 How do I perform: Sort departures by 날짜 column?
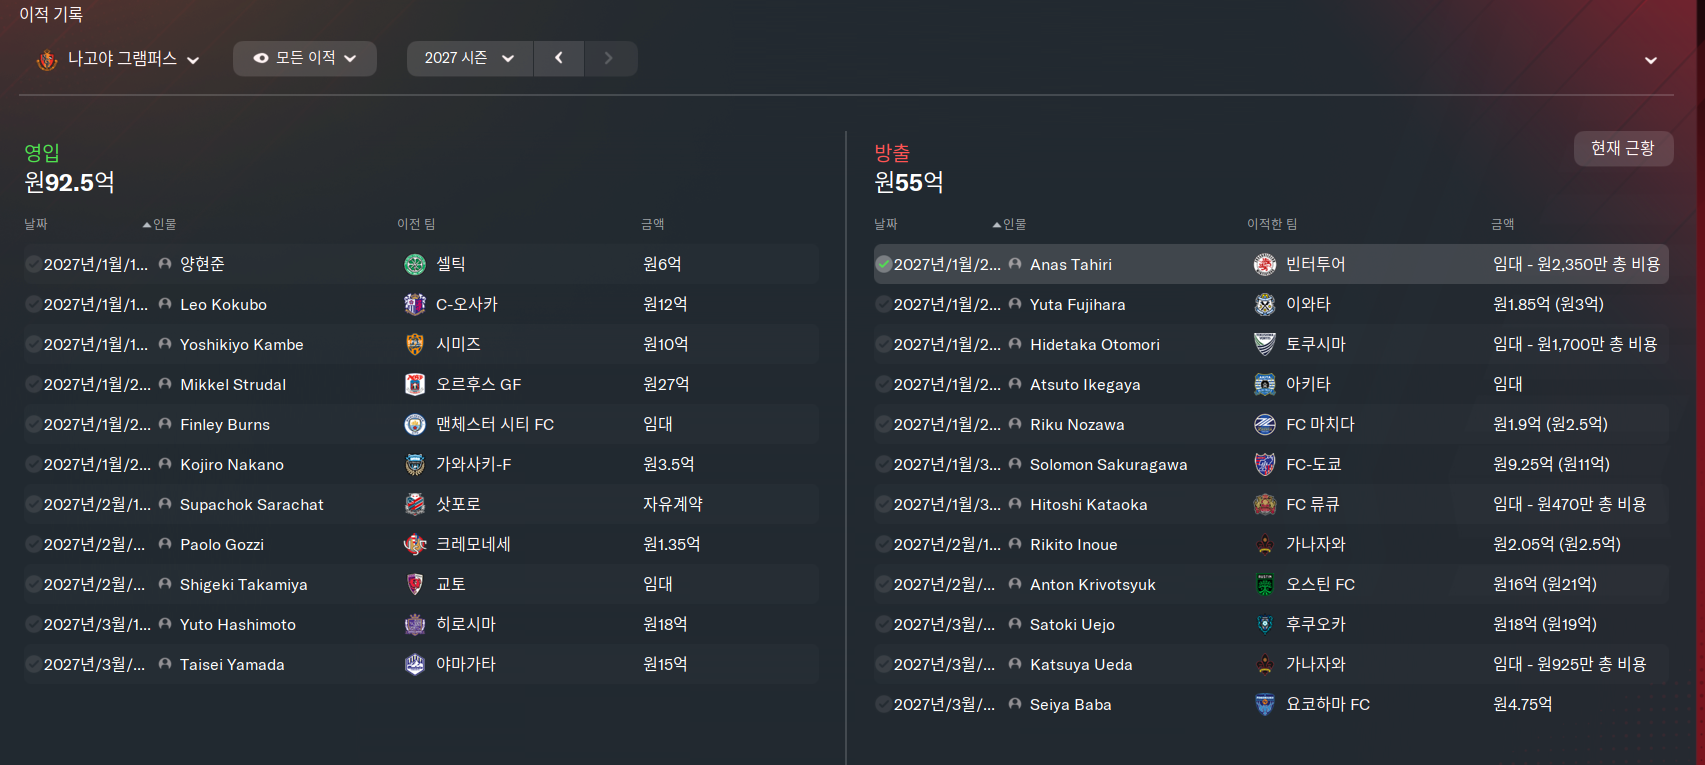(886, 224)
